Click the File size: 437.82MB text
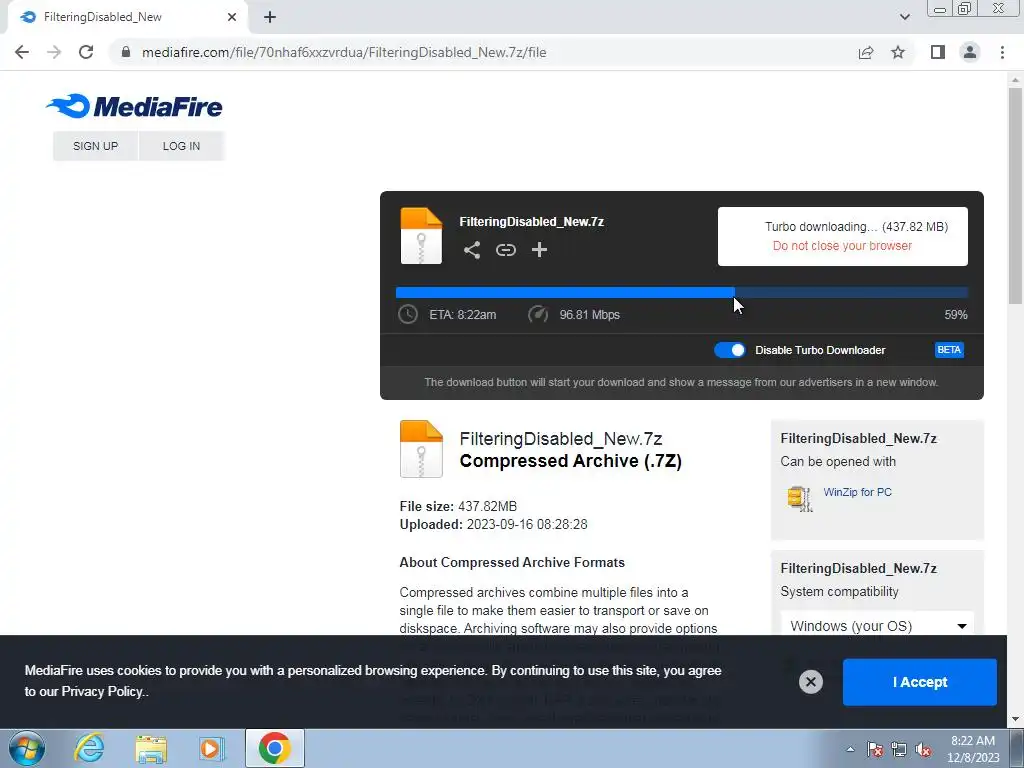 [458, 506]
